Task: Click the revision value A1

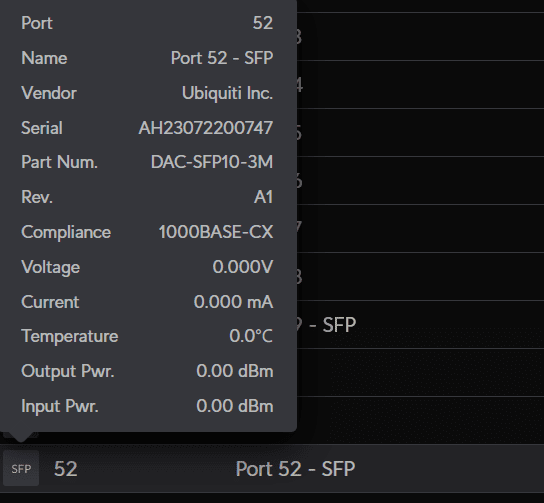Action: click(264, 197)
